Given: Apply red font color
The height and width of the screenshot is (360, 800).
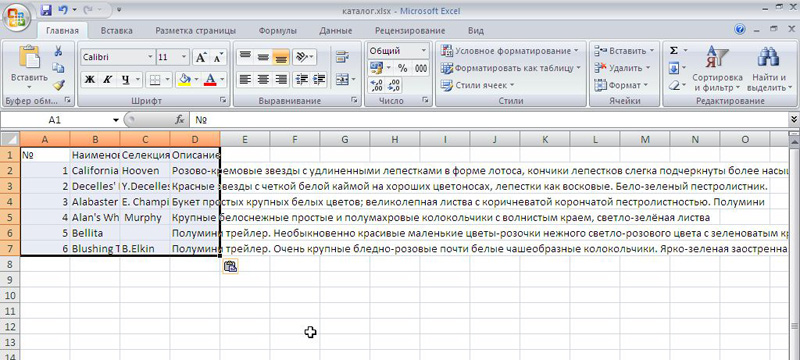Looking at the screenshot, I should [210, 80].
